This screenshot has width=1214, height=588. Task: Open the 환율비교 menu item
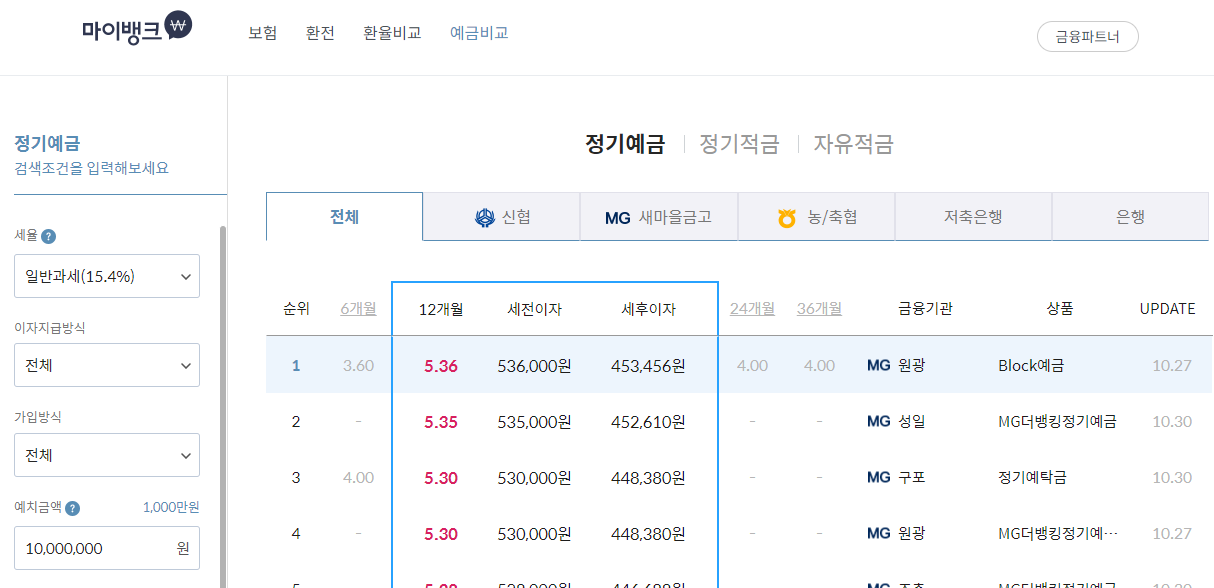pyautogui.click(x=392, y=32)
